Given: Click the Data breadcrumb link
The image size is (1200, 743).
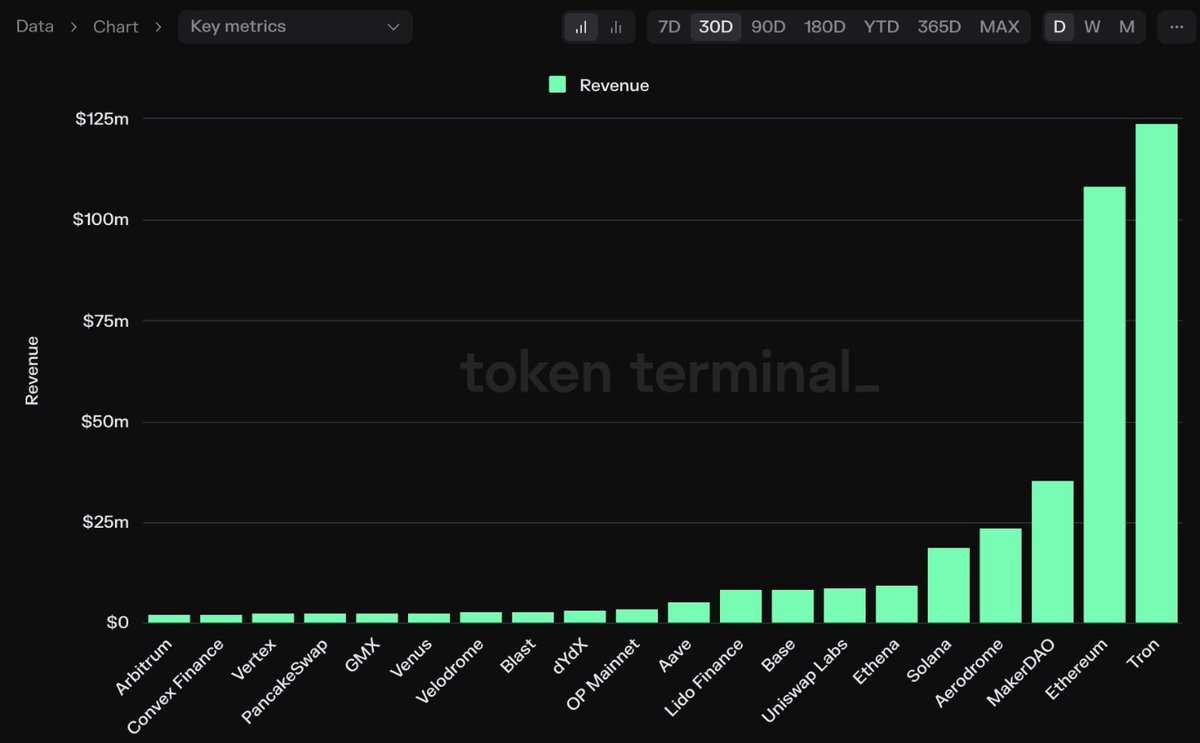Looking at the screenshot, I should 36,27.
